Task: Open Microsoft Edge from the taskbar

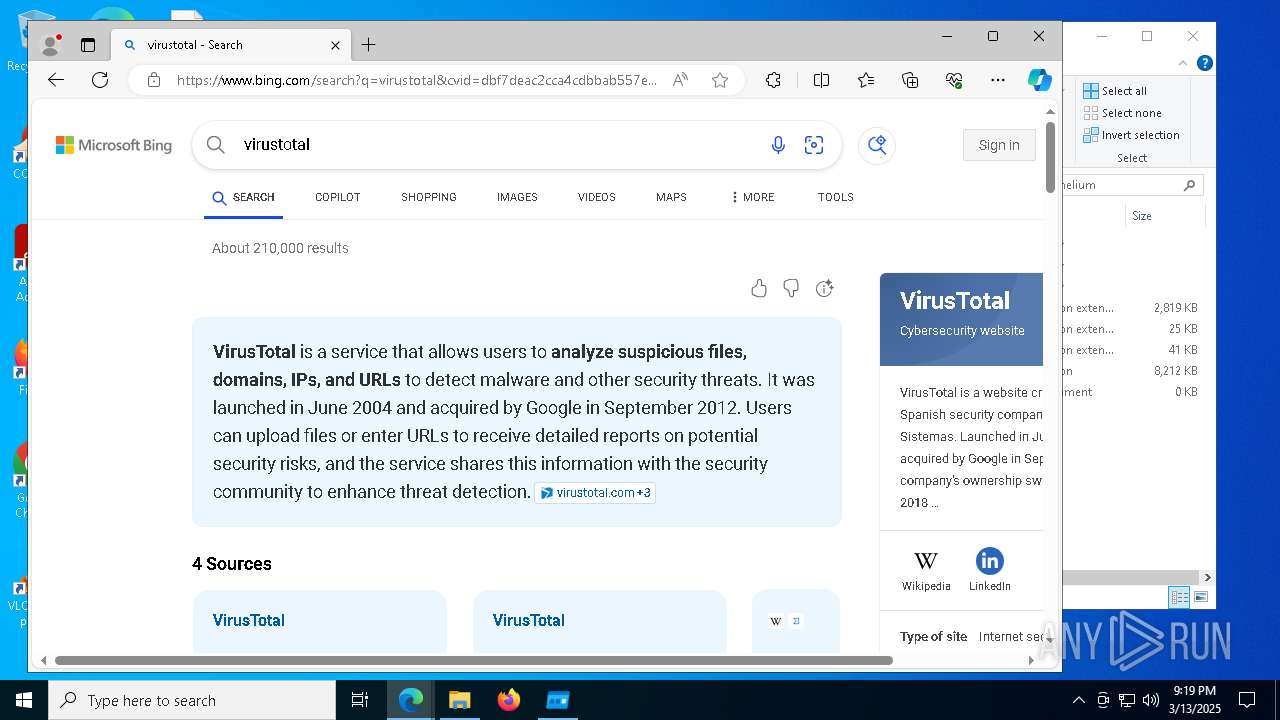Action: pos(411,700)
